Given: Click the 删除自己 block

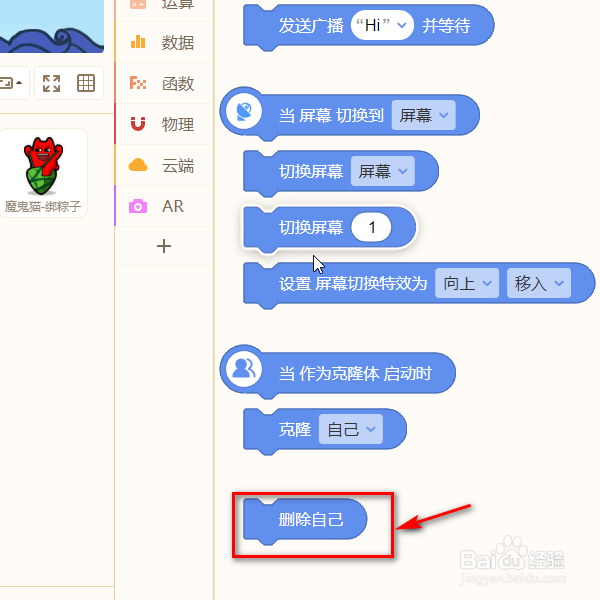Looking at the screenshot, I should click(305, 521).
